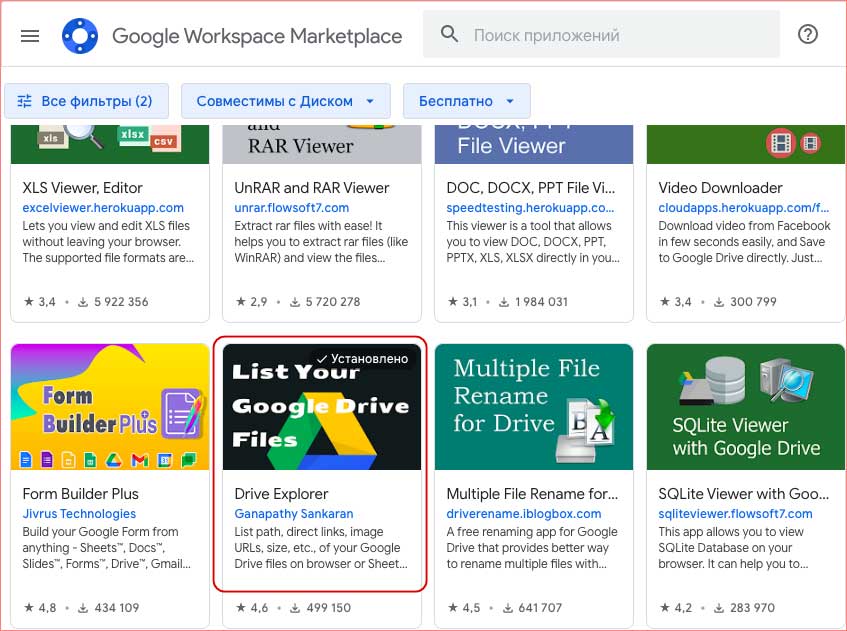This screenshot has width=847, height=631.
Task: Open the SQLite Viewer with Google Drive banner
Action: tap(745, 407)
